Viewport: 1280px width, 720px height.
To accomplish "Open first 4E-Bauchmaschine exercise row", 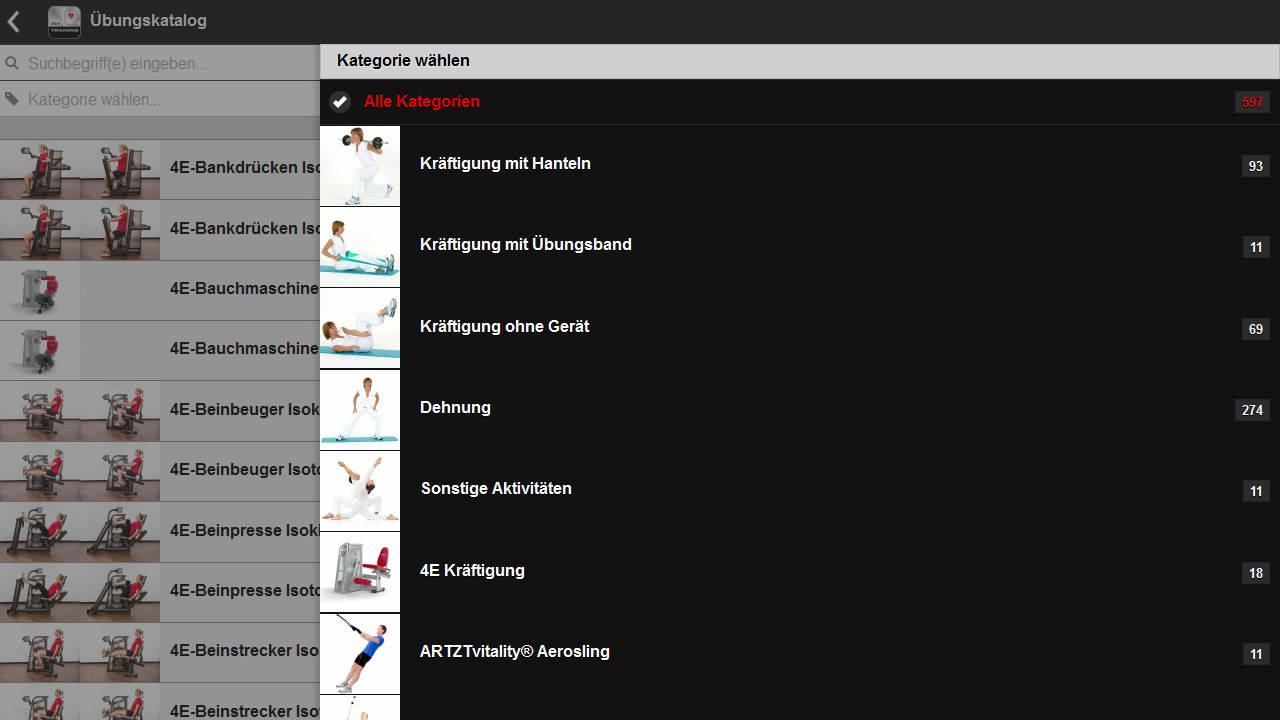I will click(x=160, y=290).
